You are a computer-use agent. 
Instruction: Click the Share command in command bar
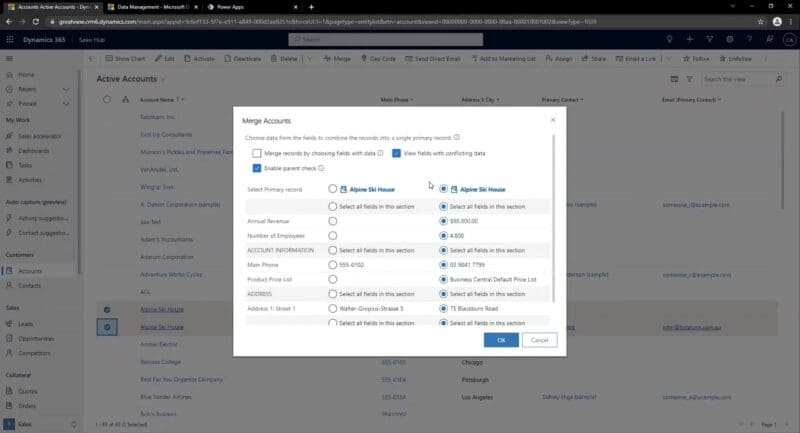[593, 59]
